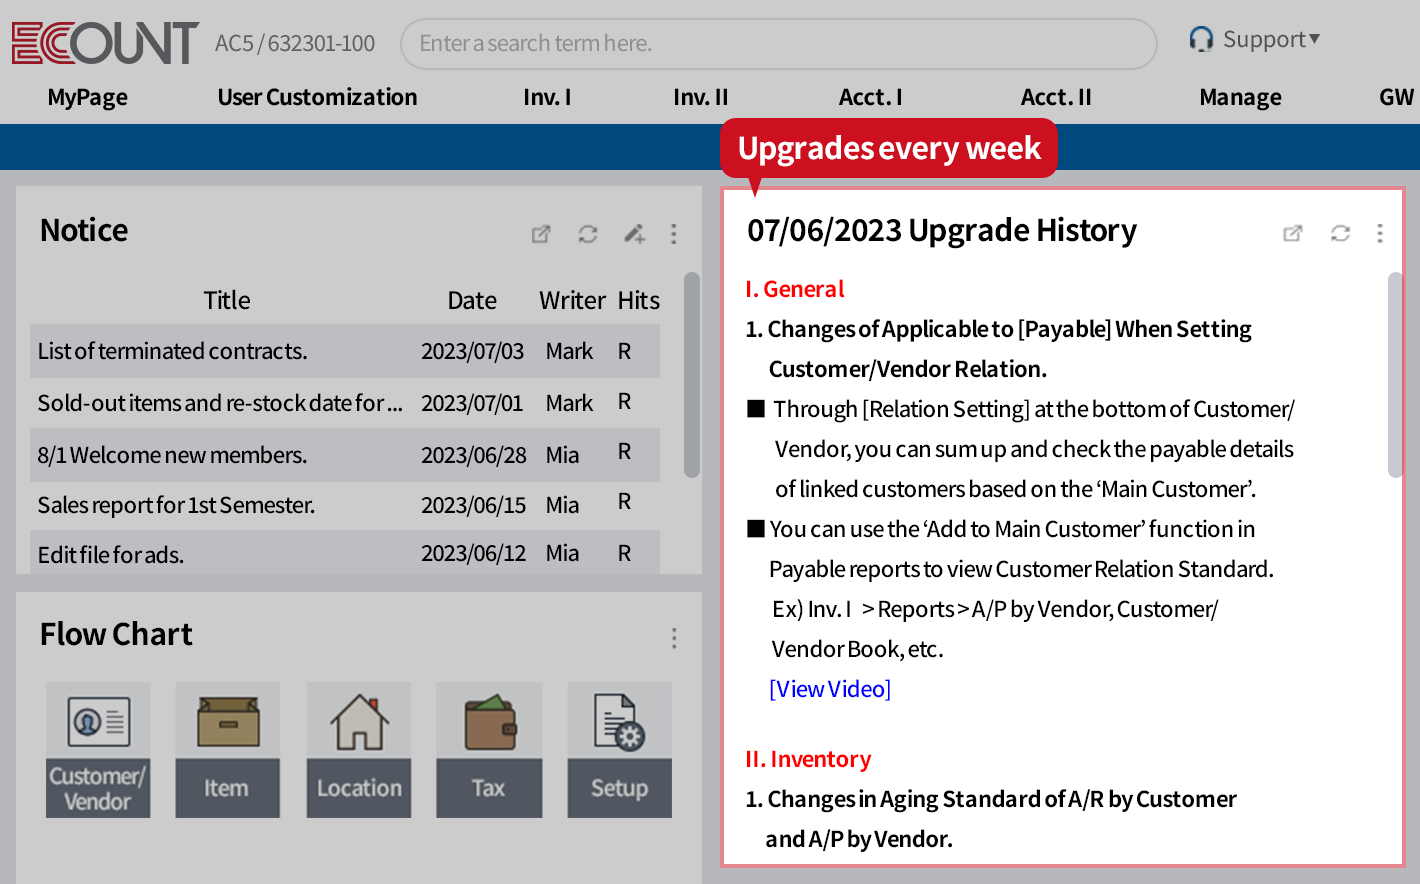Open the Acct. II menu
This screenshot has height=884, width=1420.
coord(1056,97)
